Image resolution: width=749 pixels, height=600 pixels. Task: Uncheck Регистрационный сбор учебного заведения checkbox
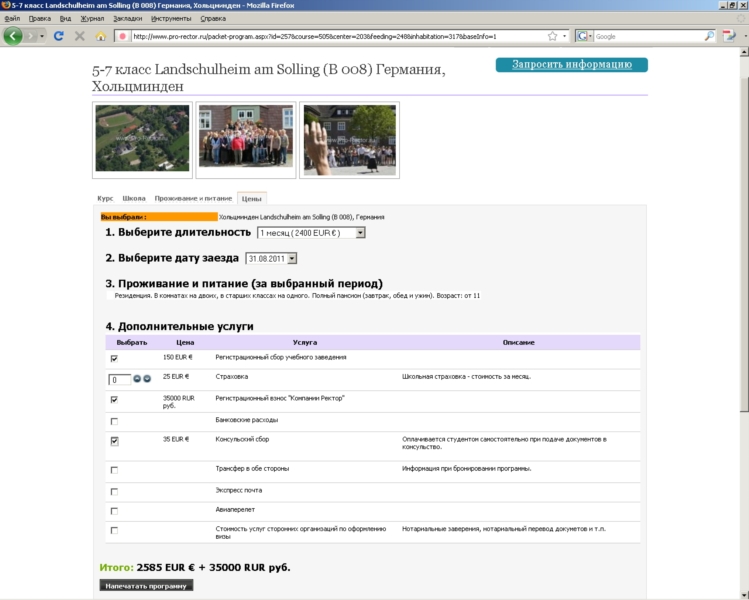114,358
